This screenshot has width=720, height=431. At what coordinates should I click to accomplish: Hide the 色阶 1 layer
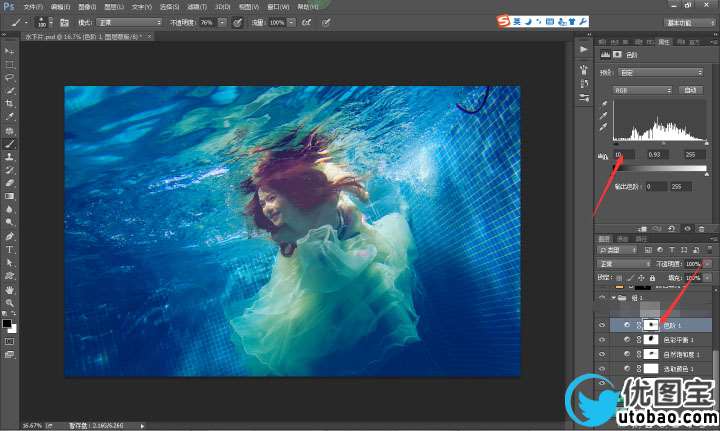(x=602, y=325)
